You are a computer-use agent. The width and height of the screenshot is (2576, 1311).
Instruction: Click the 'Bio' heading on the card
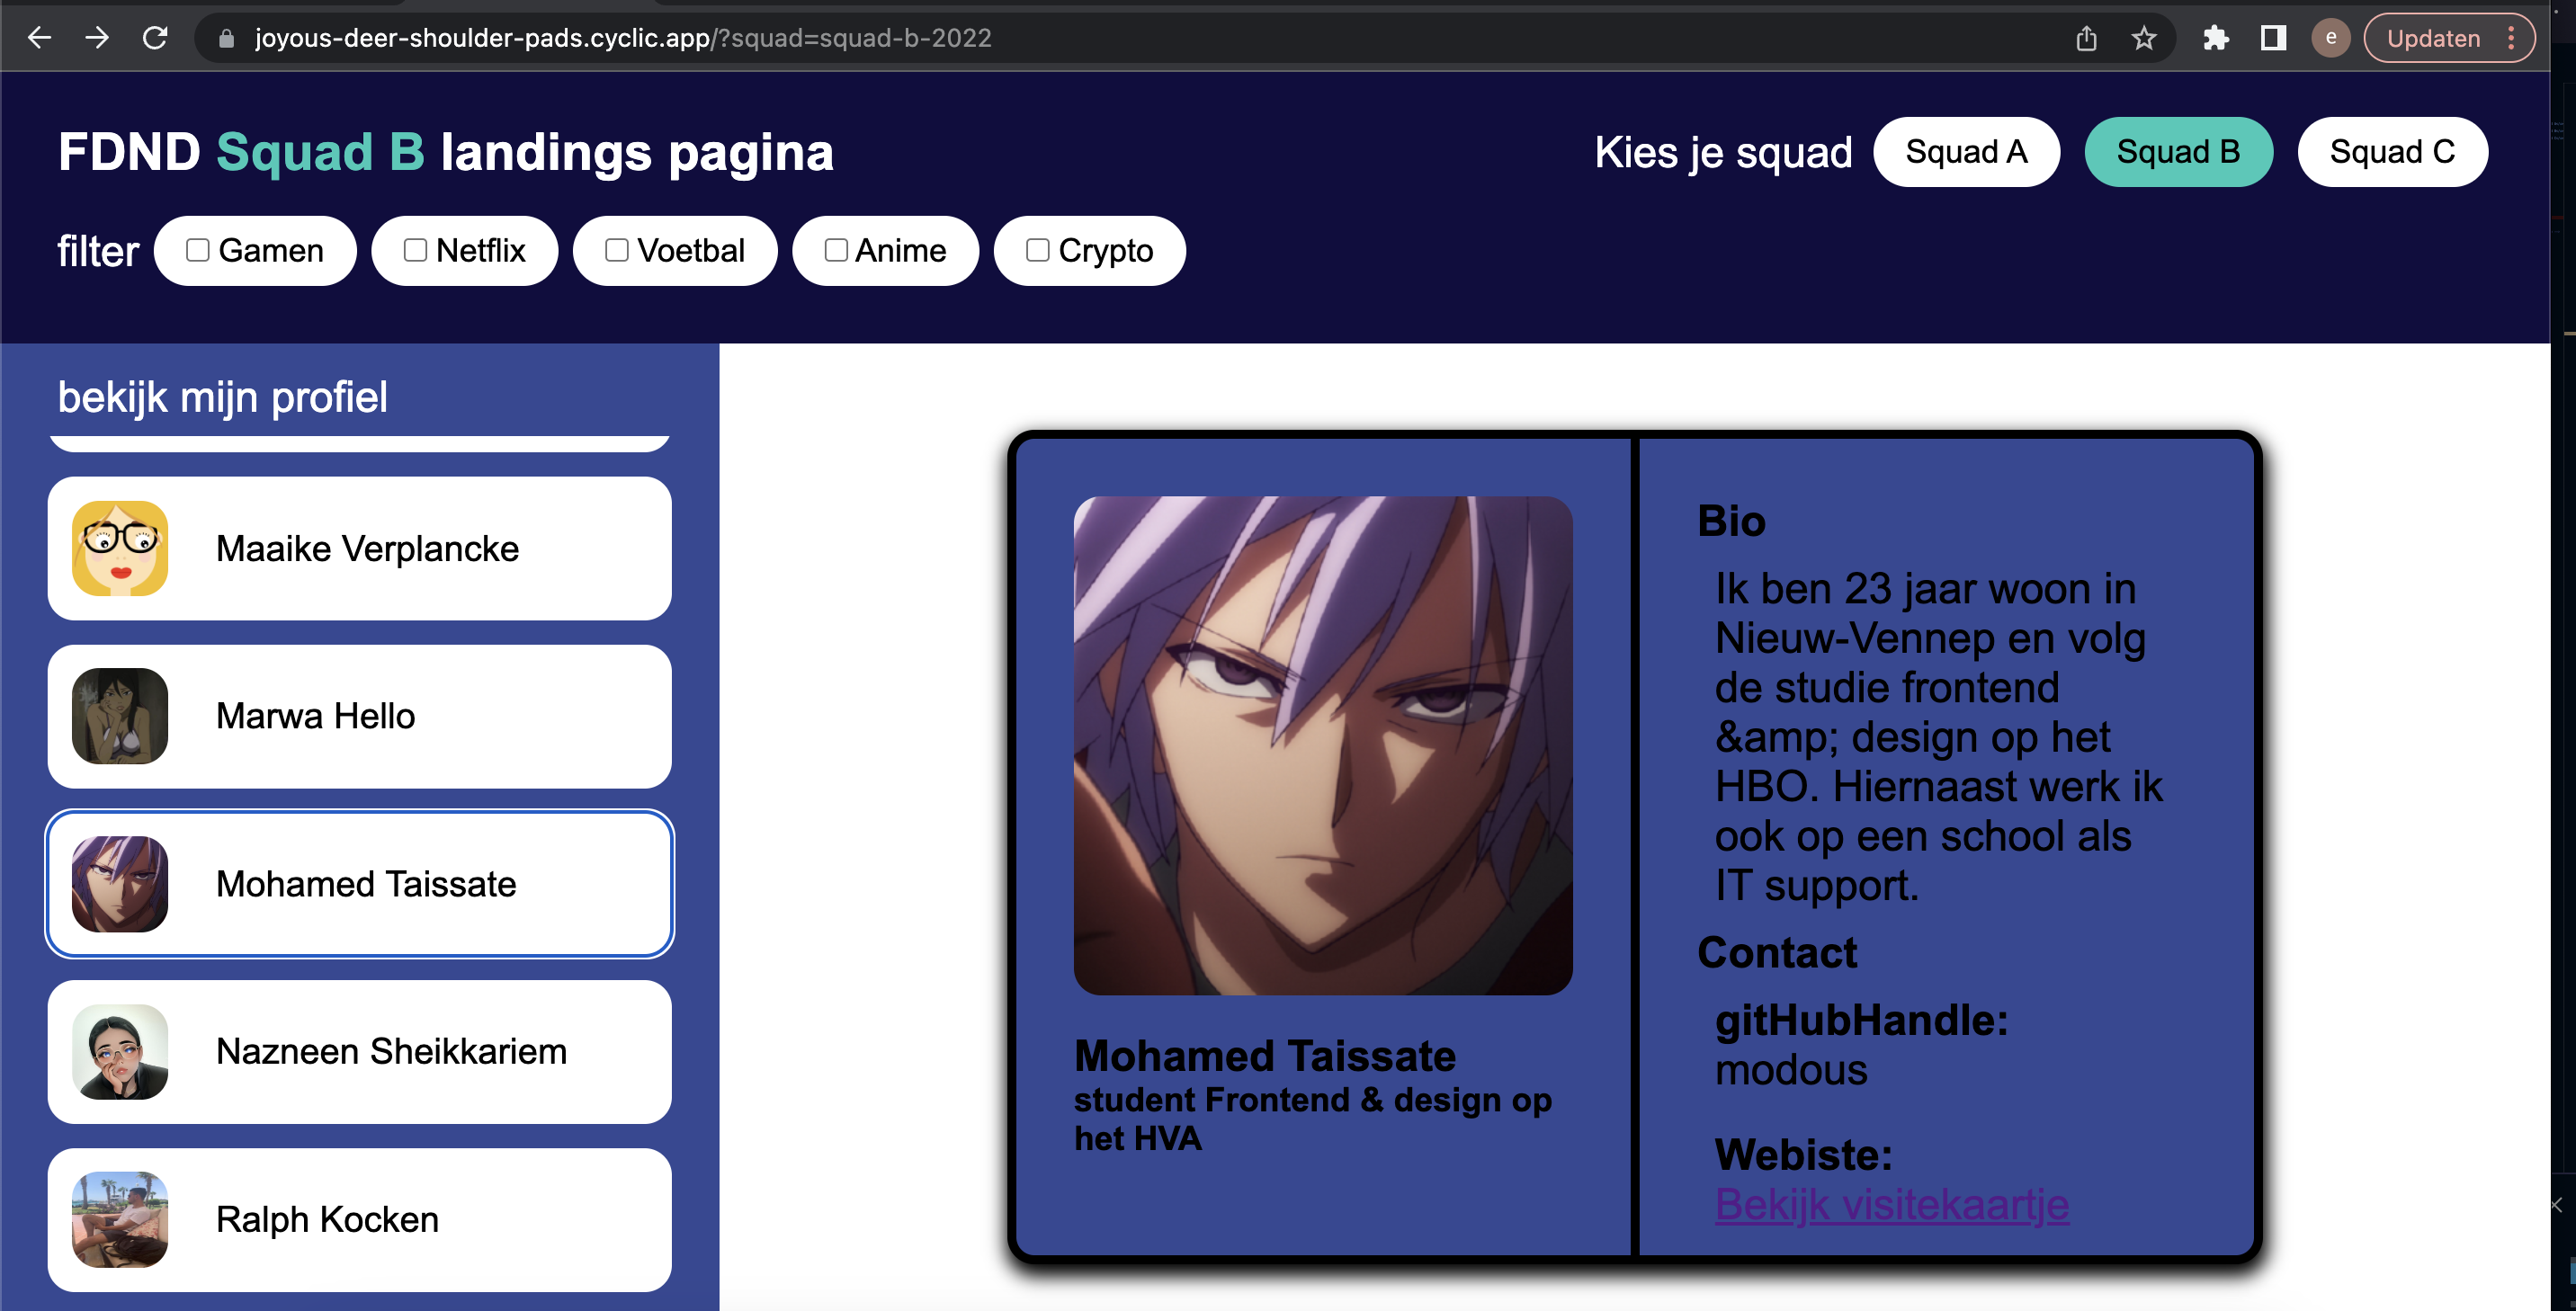click(x=1732, y=521)
